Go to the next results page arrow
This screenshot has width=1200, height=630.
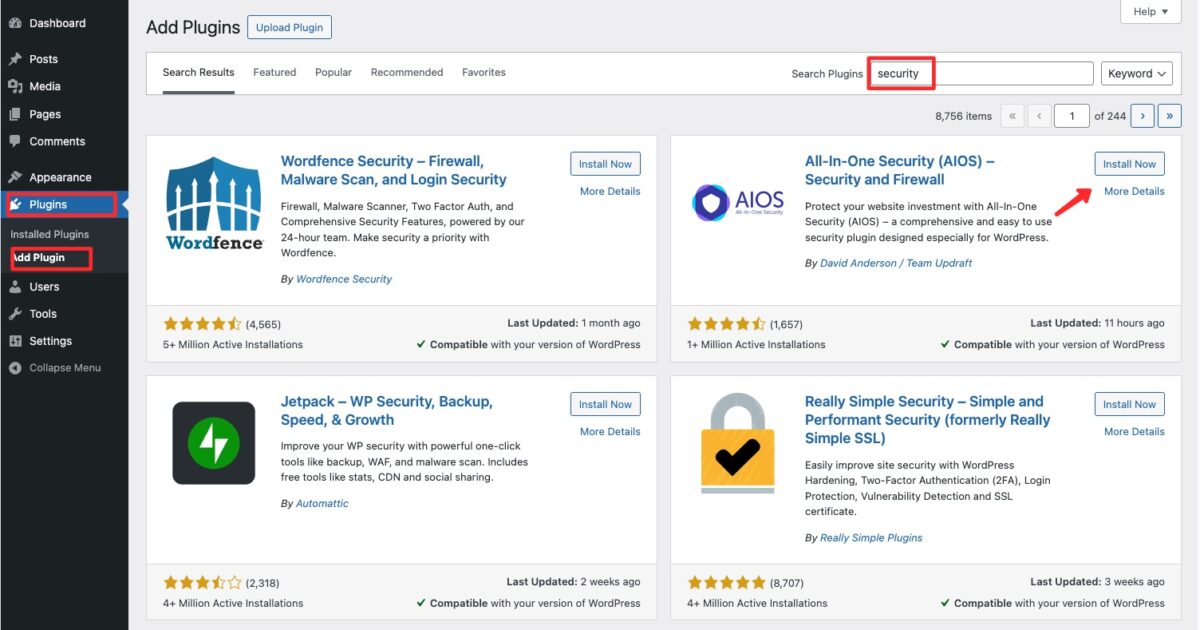tap(1143, 116)
